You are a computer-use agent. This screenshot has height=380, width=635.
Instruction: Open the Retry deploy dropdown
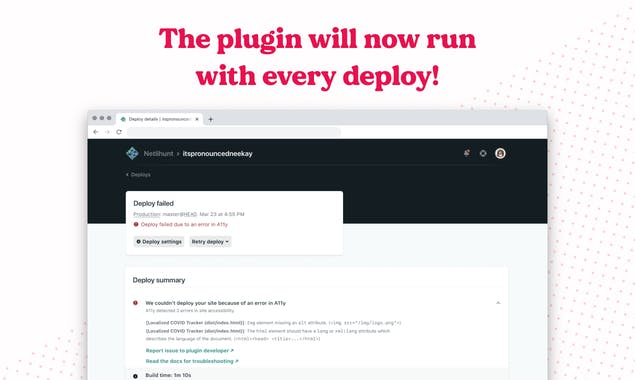[x=210, y=241]
